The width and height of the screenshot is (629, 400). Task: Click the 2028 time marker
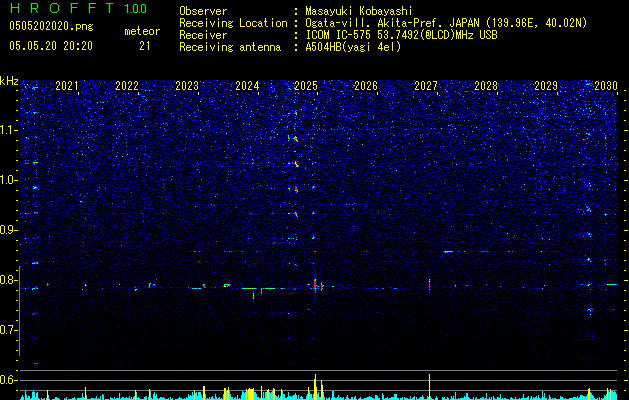pos(486,86)
